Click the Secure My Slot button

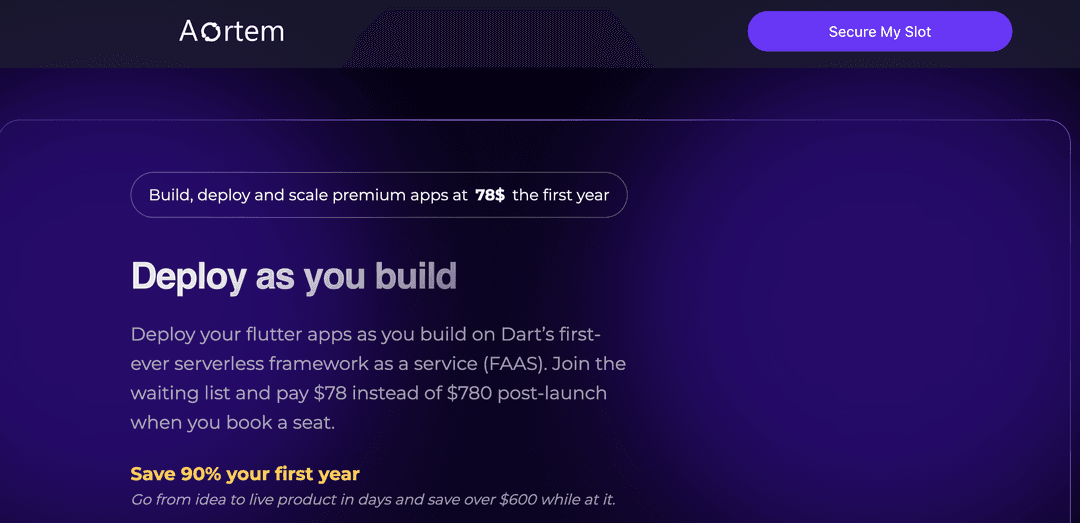click(x=880, y=32)
